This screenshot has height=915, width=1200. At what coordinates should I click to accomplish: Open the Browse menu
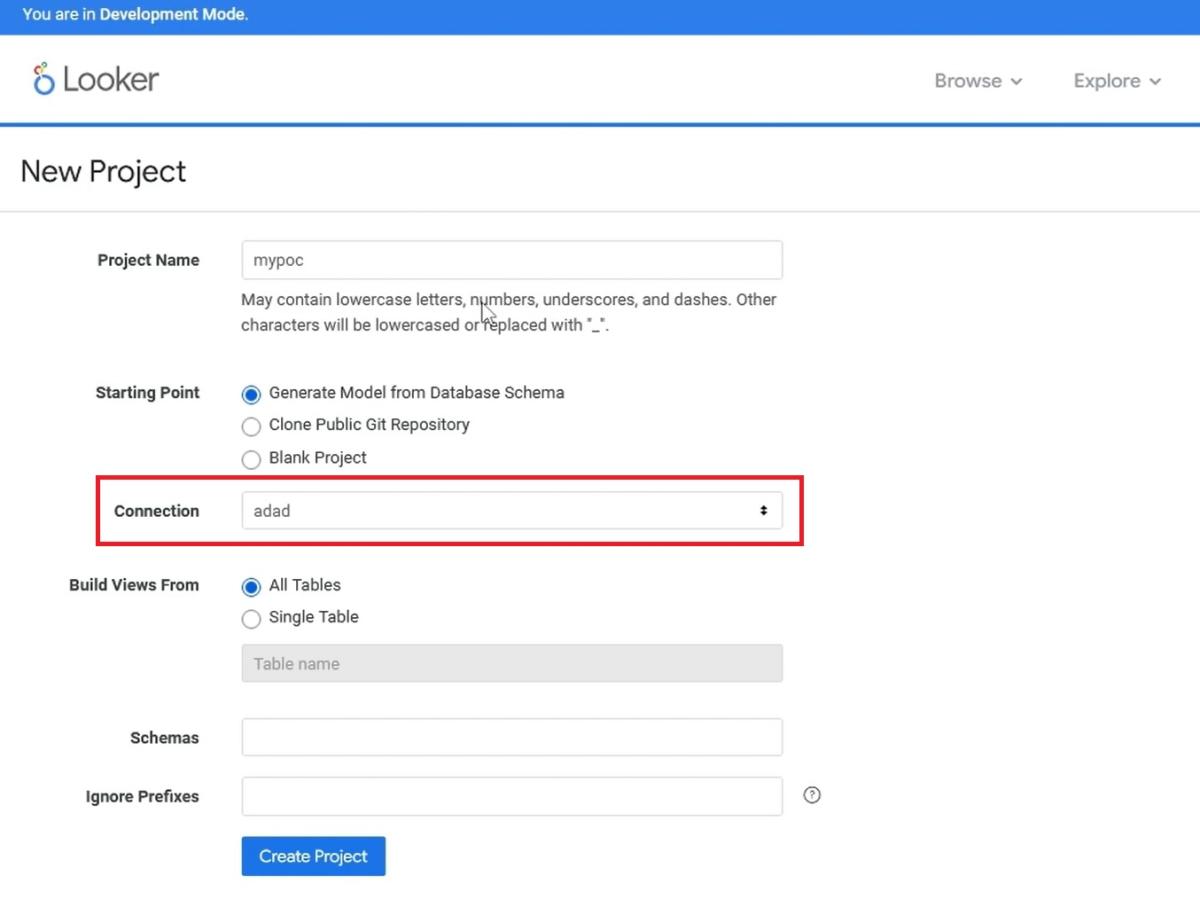click(968, 81)
